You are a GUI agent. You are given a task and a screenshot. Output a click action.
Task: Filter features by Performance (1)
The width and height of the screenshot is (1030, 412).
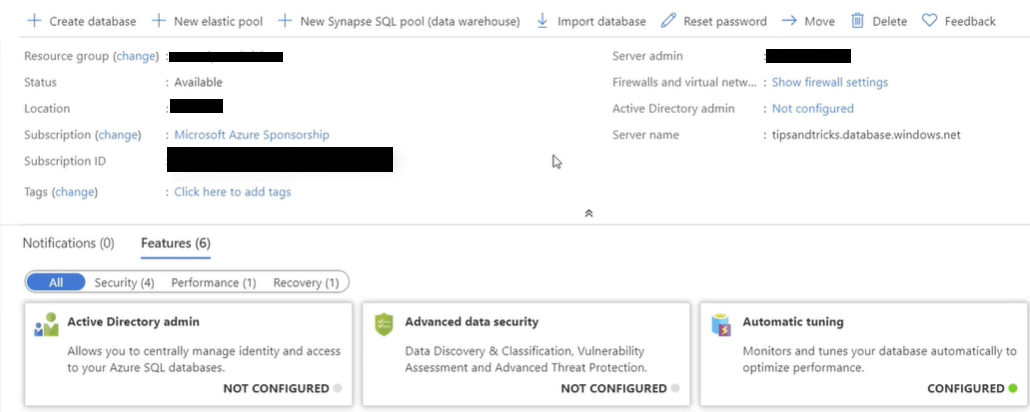[213, 283]
